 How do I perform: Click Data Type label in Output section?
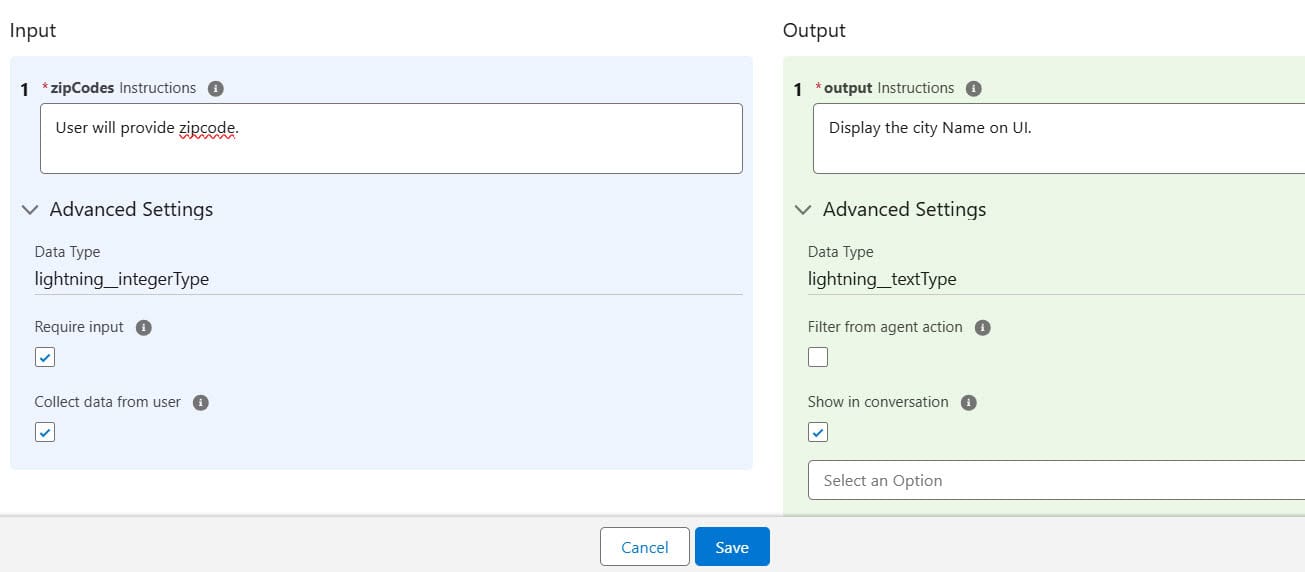[840, 252]
